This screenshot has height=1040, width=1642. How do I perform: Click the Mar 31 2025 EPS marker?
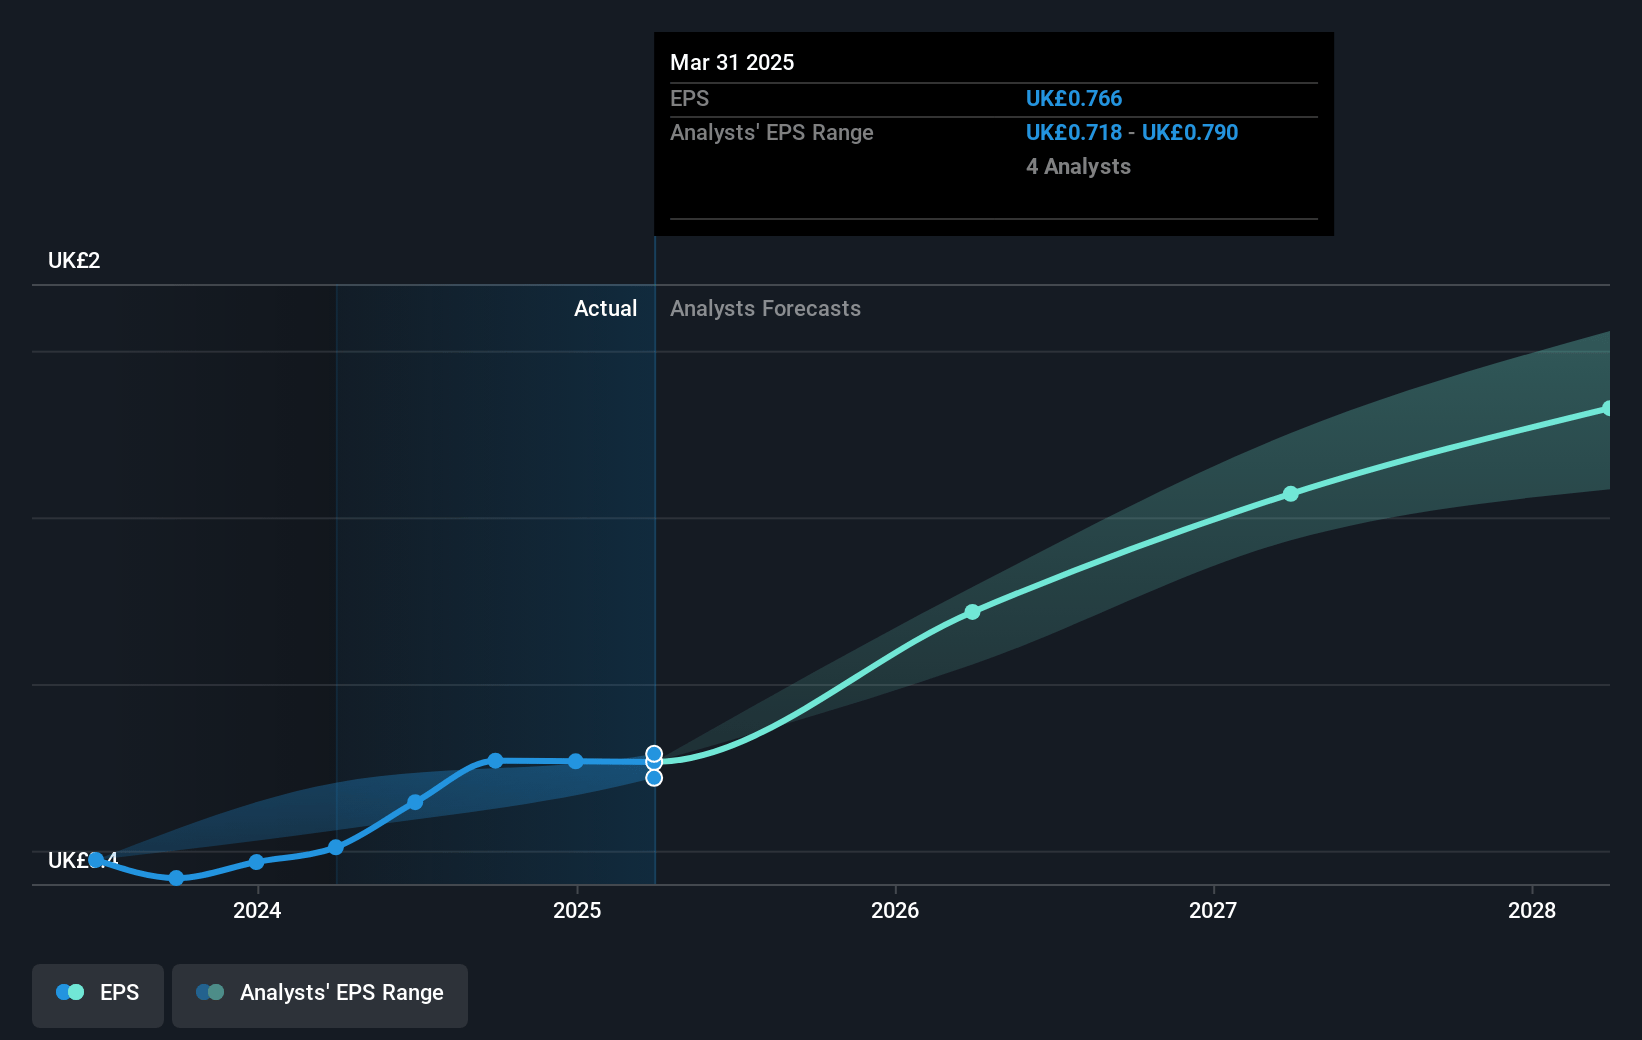654,762
